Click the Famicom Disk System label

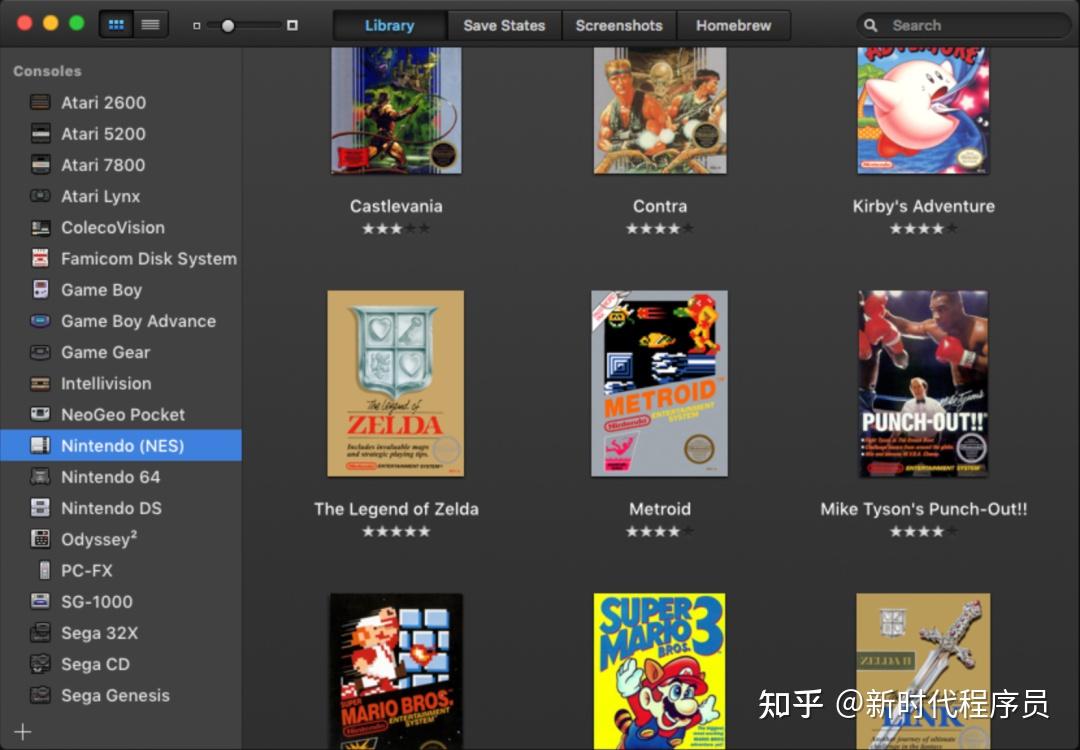point(149,259)
